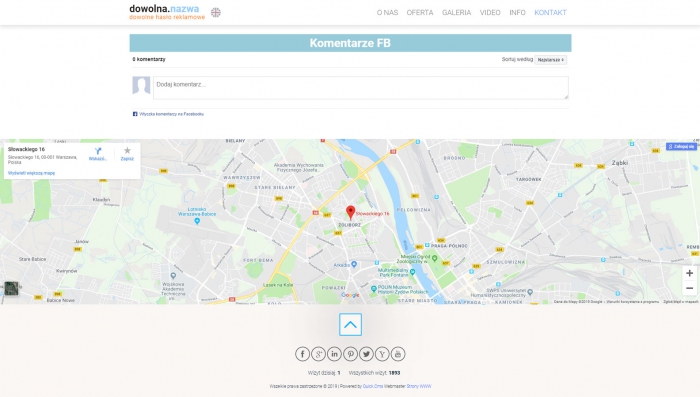Open the Pinterest social icon

click(350, 354)
